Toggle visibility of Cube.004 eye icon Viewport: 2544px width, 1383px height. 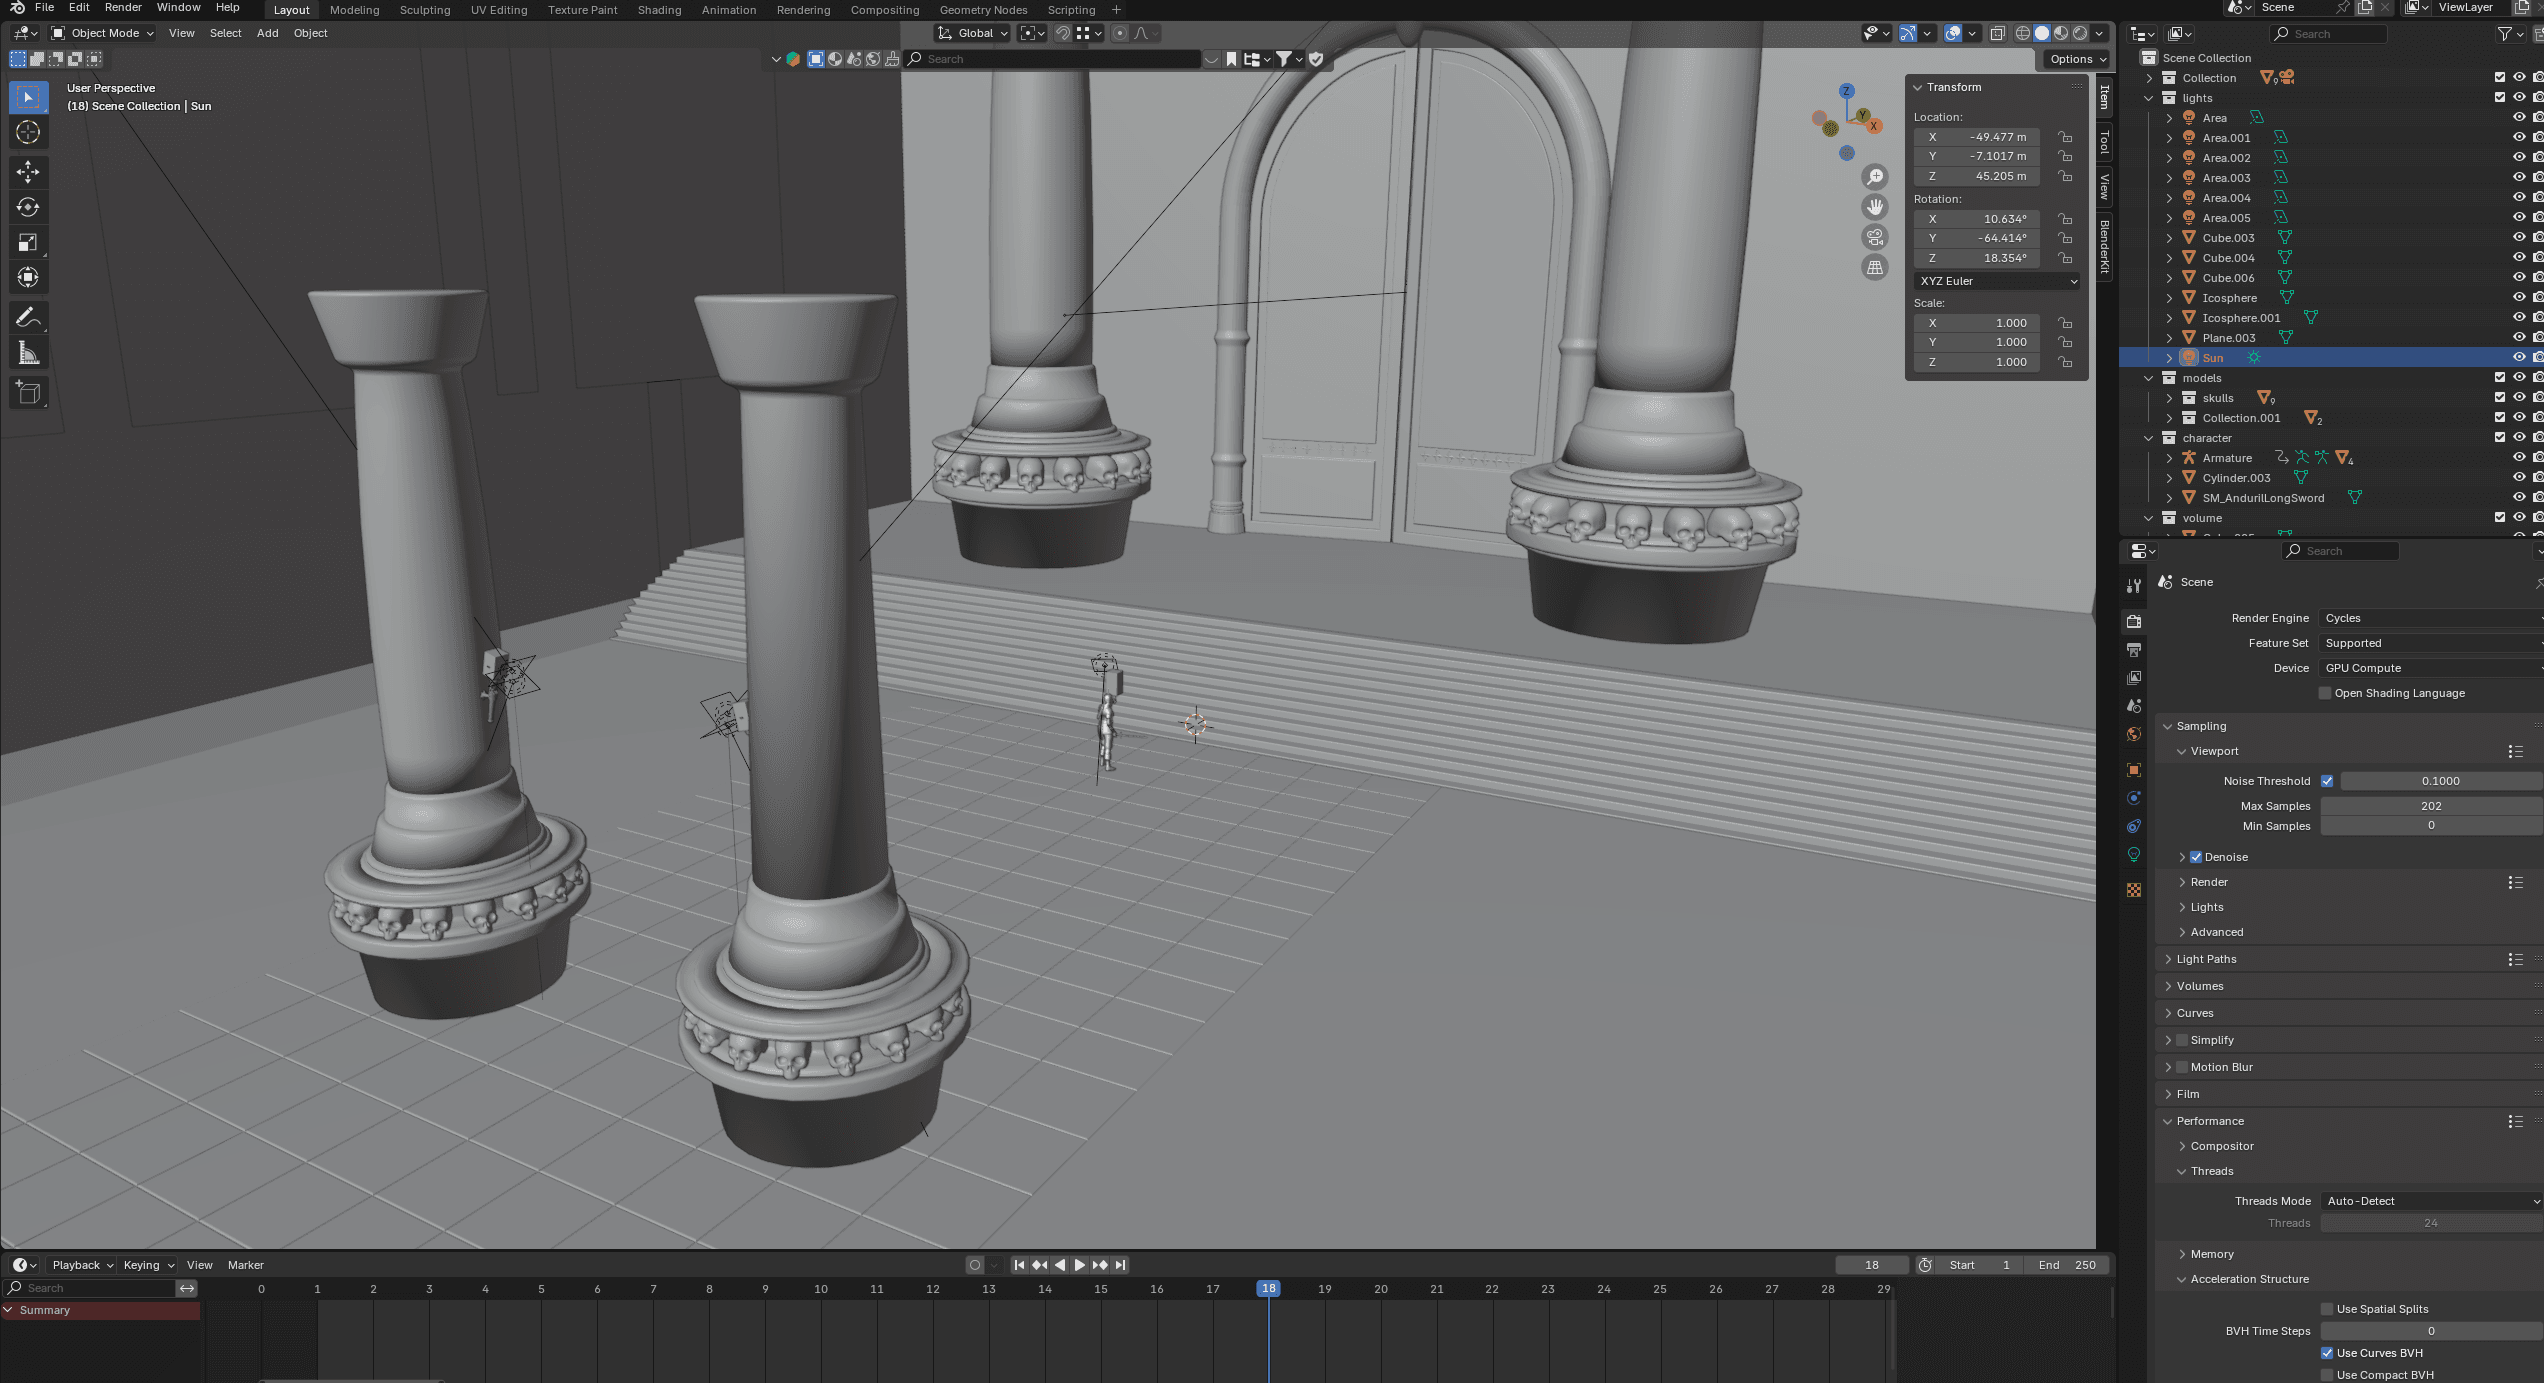2519,258
